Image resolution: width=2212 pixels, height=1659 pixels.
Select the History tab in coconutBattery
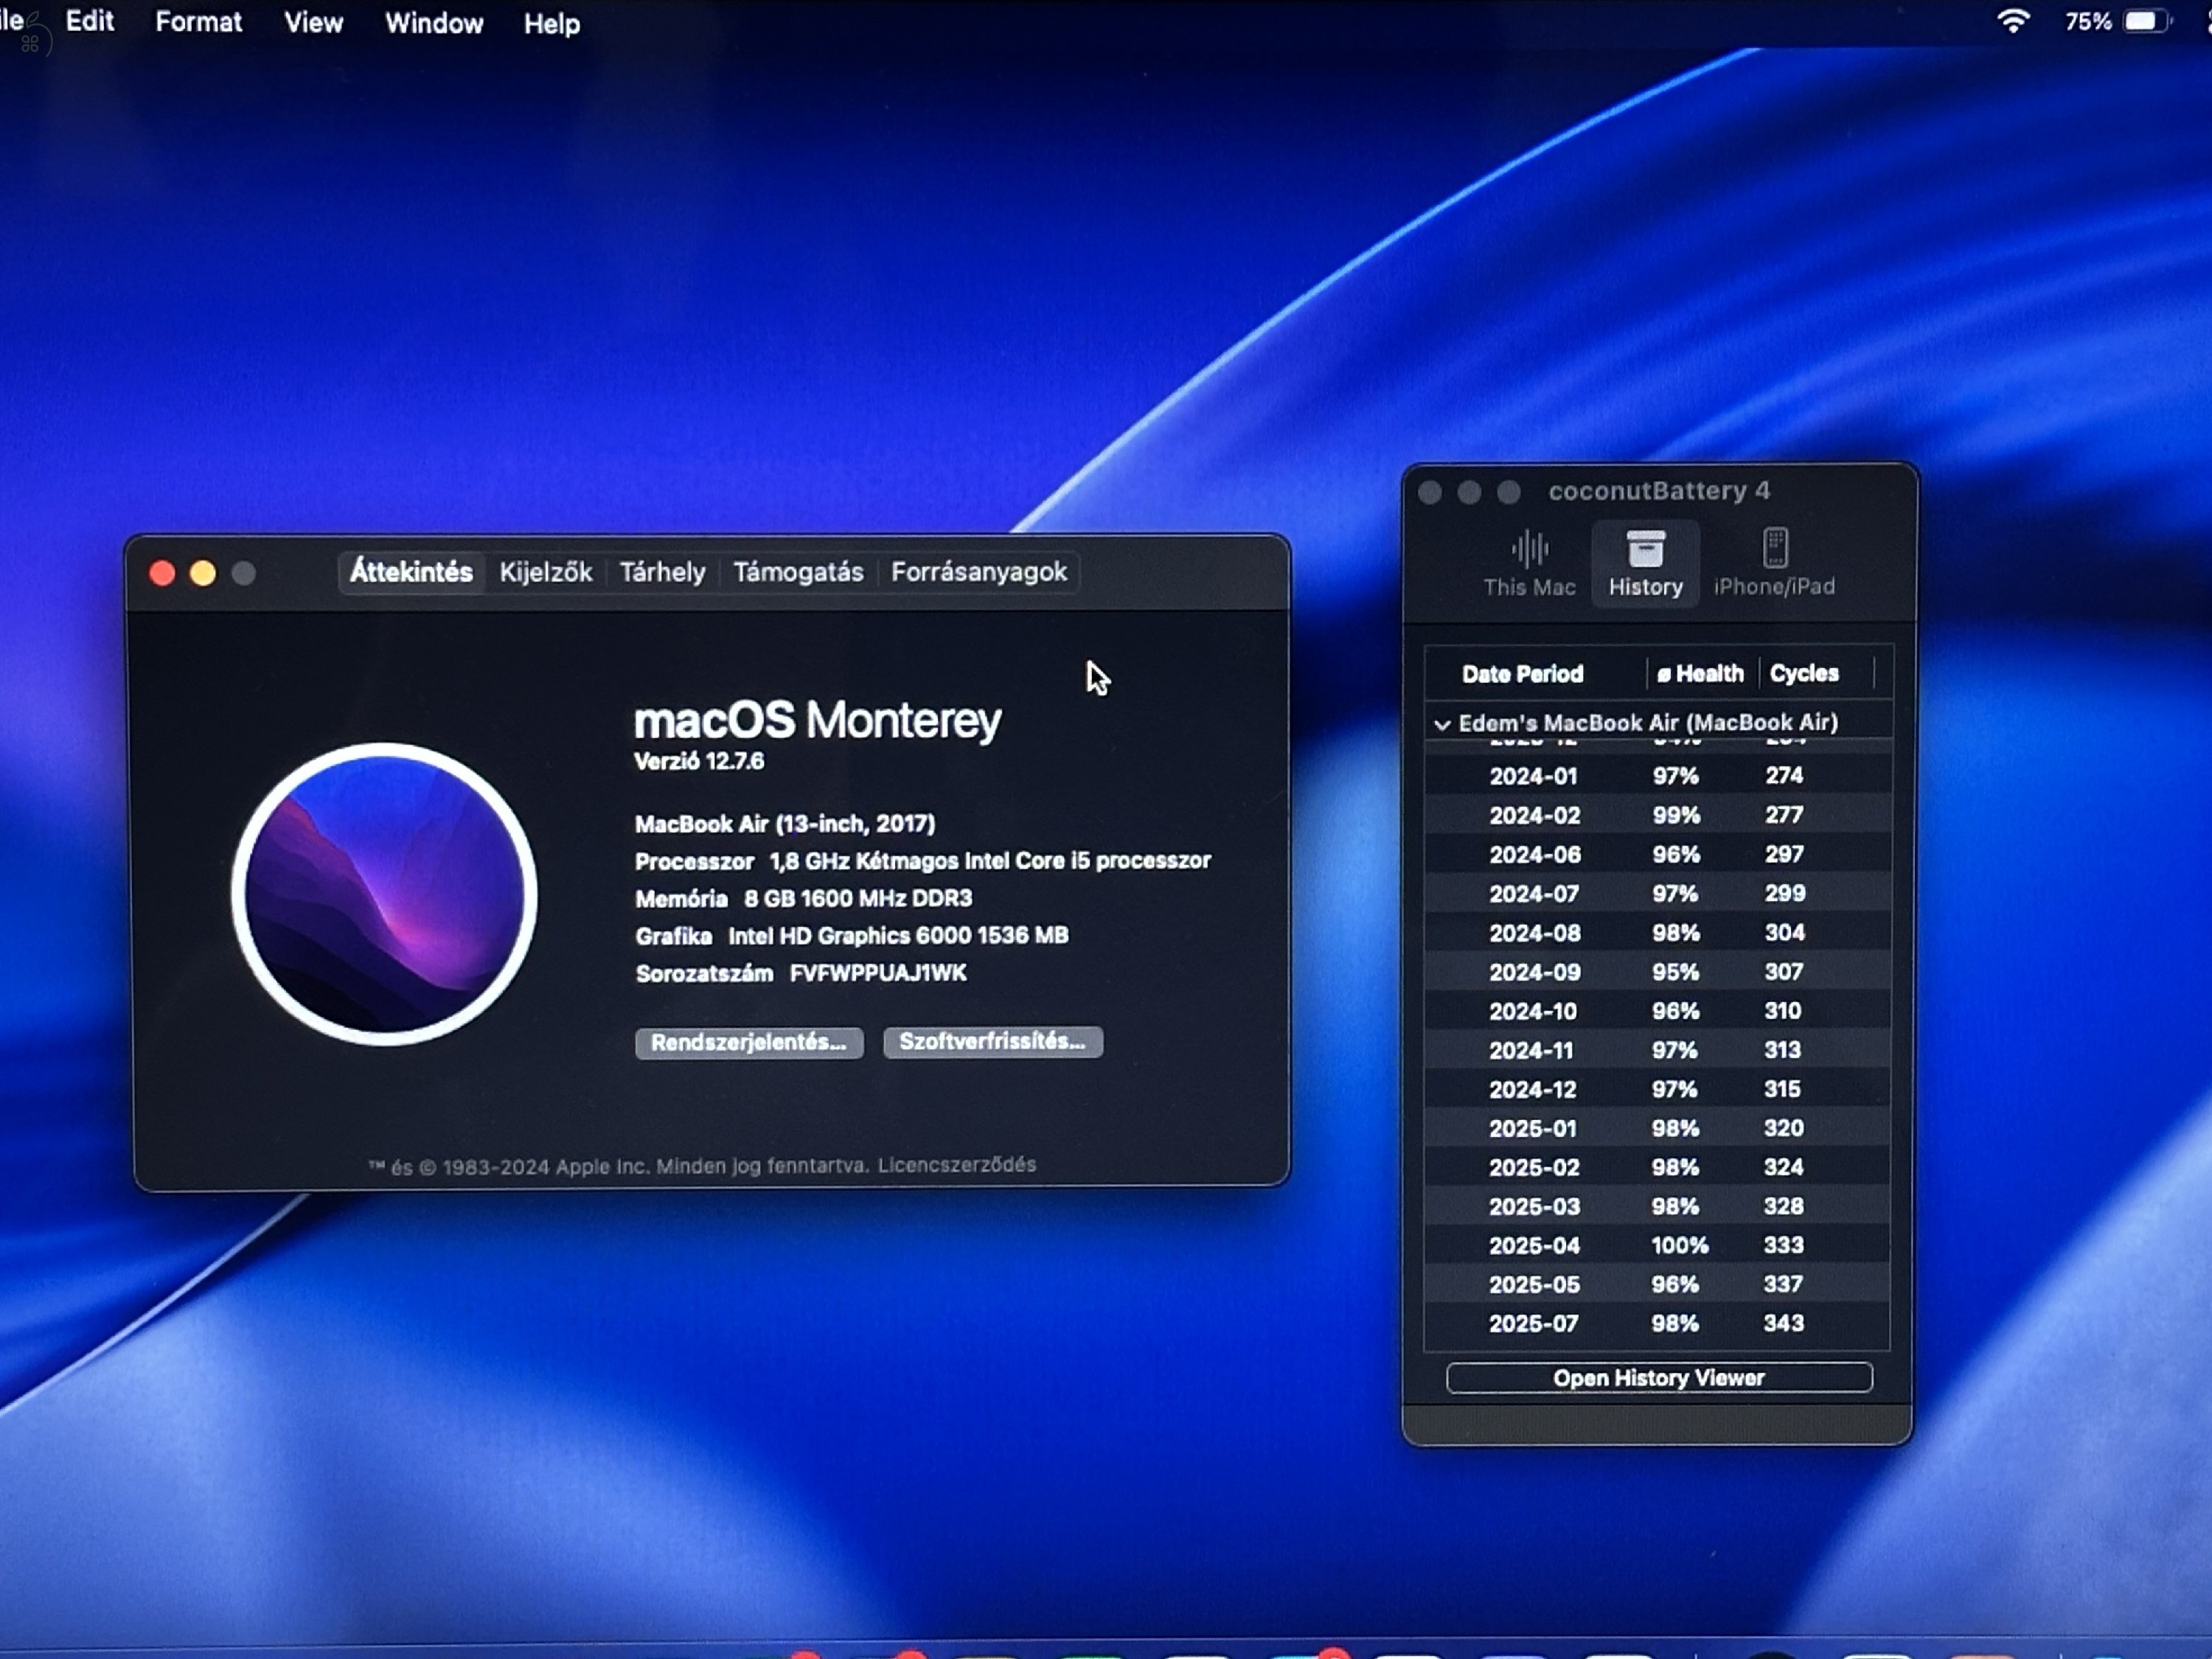[1645, 564]
